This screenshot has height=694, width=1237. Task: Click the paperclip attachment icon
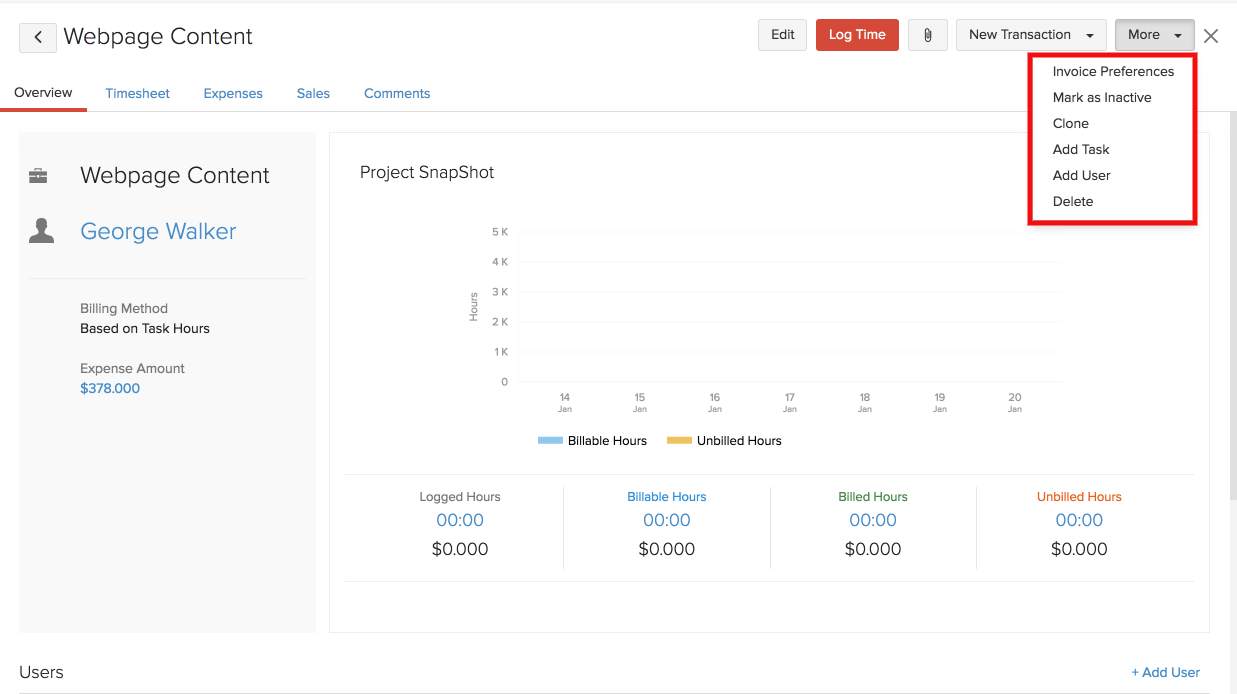pos(927,35)
